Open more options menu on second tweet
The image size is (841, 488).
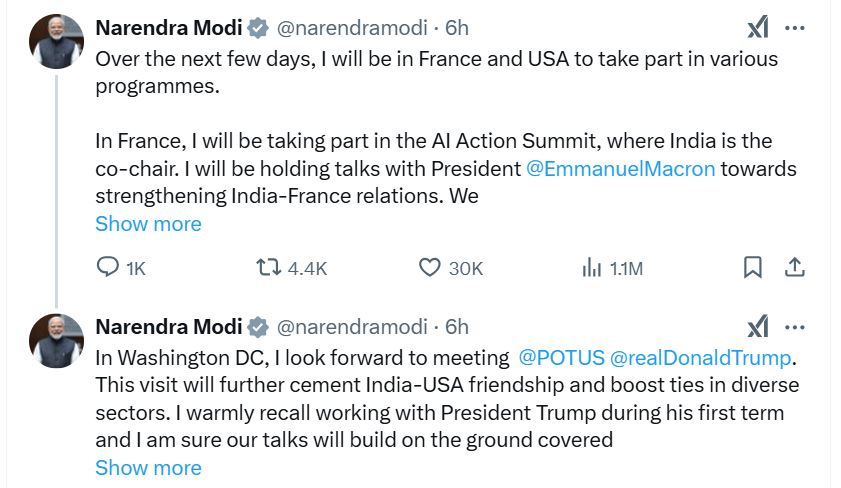[x=796, y=327]
